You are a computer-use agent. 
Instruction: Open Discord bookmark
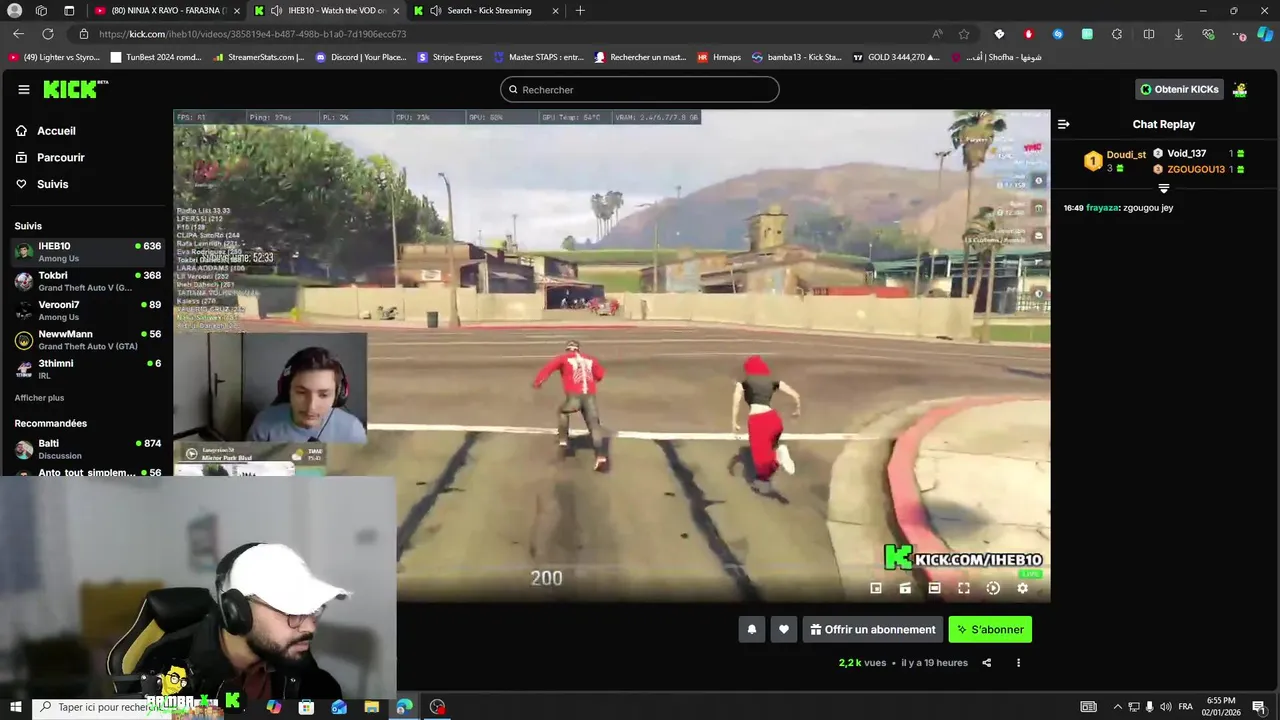361,58
